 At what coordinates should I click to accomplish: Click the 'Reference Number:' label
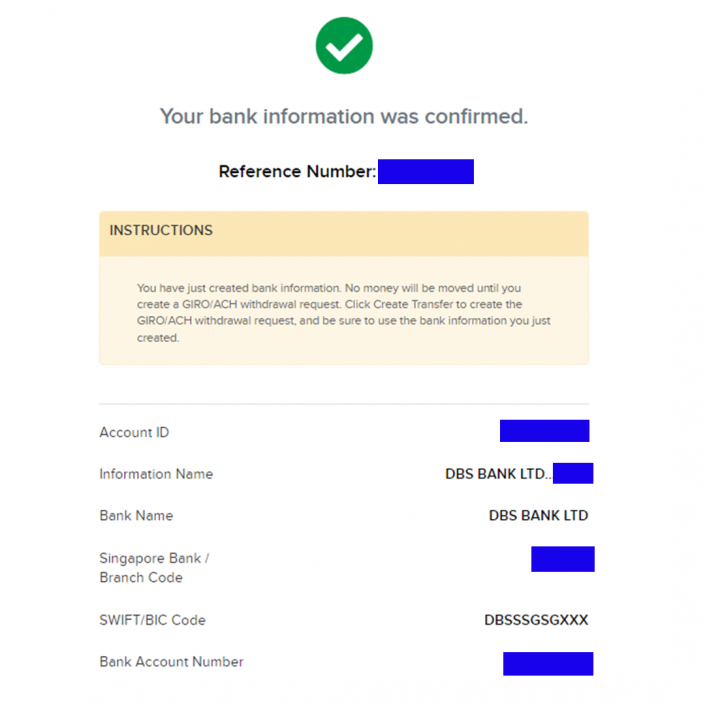pos(297,172)
